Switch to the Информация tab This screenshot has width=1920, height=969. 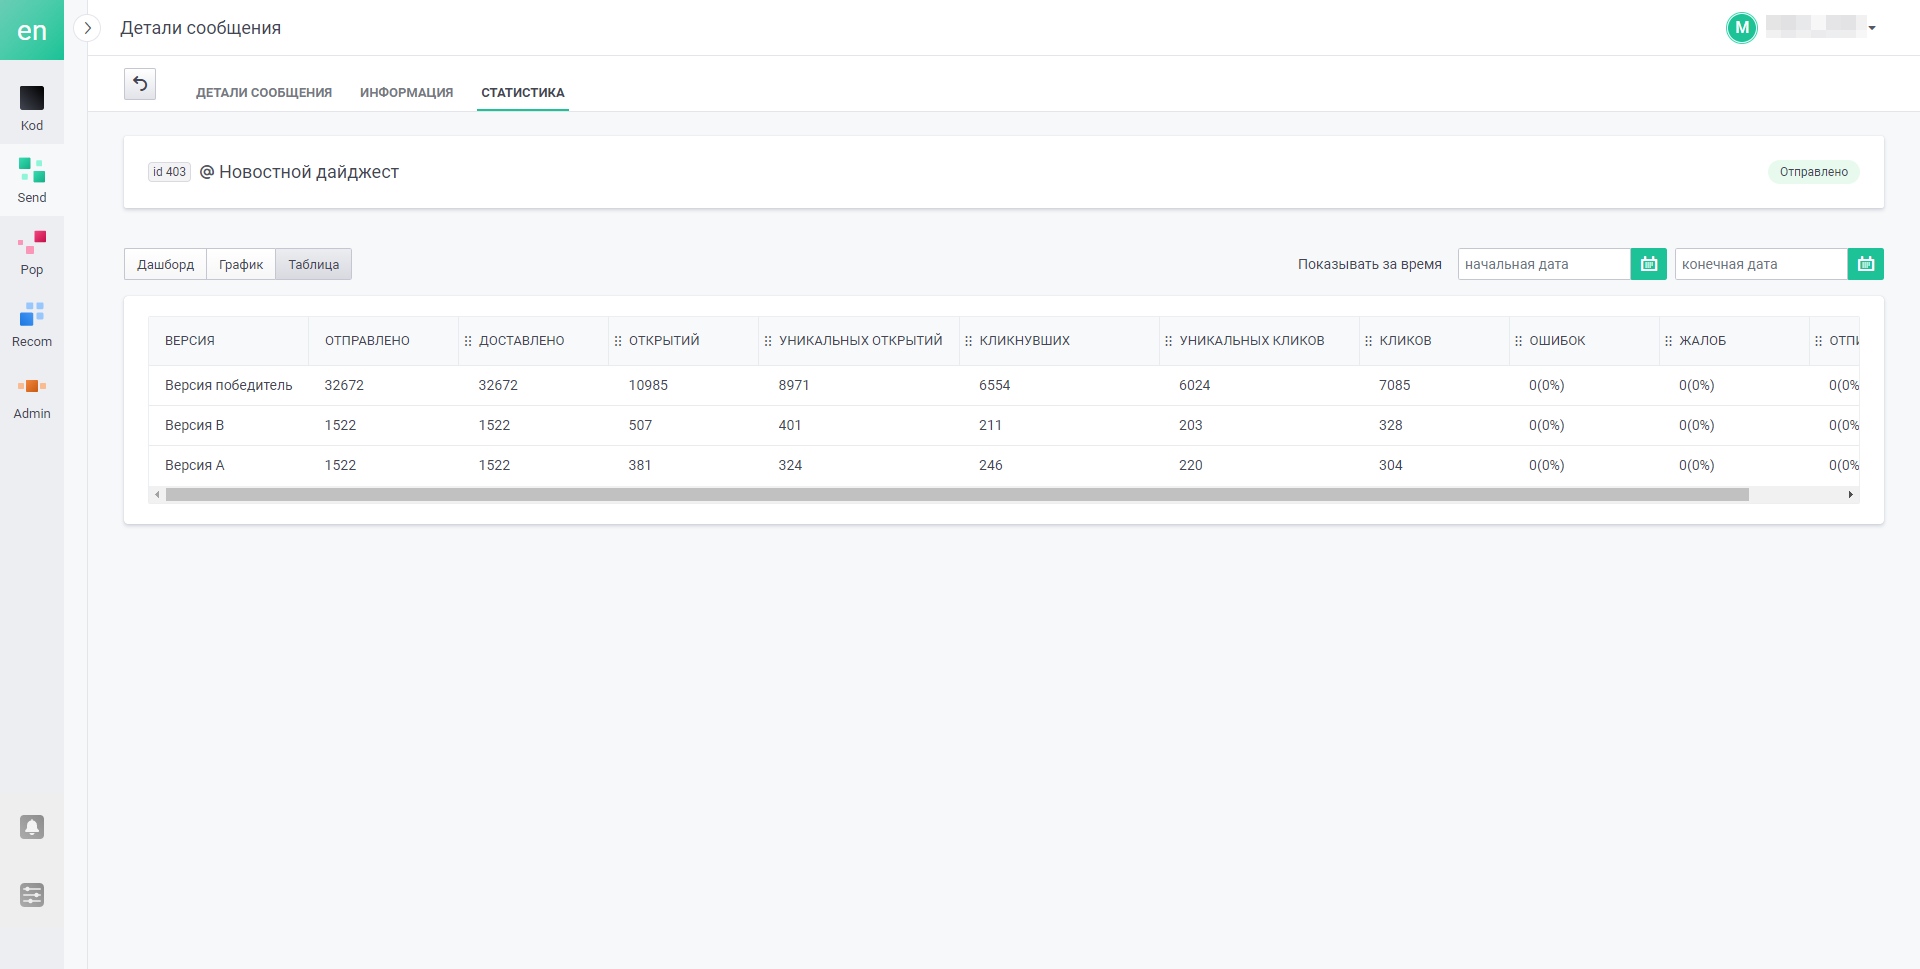[406, 92]
